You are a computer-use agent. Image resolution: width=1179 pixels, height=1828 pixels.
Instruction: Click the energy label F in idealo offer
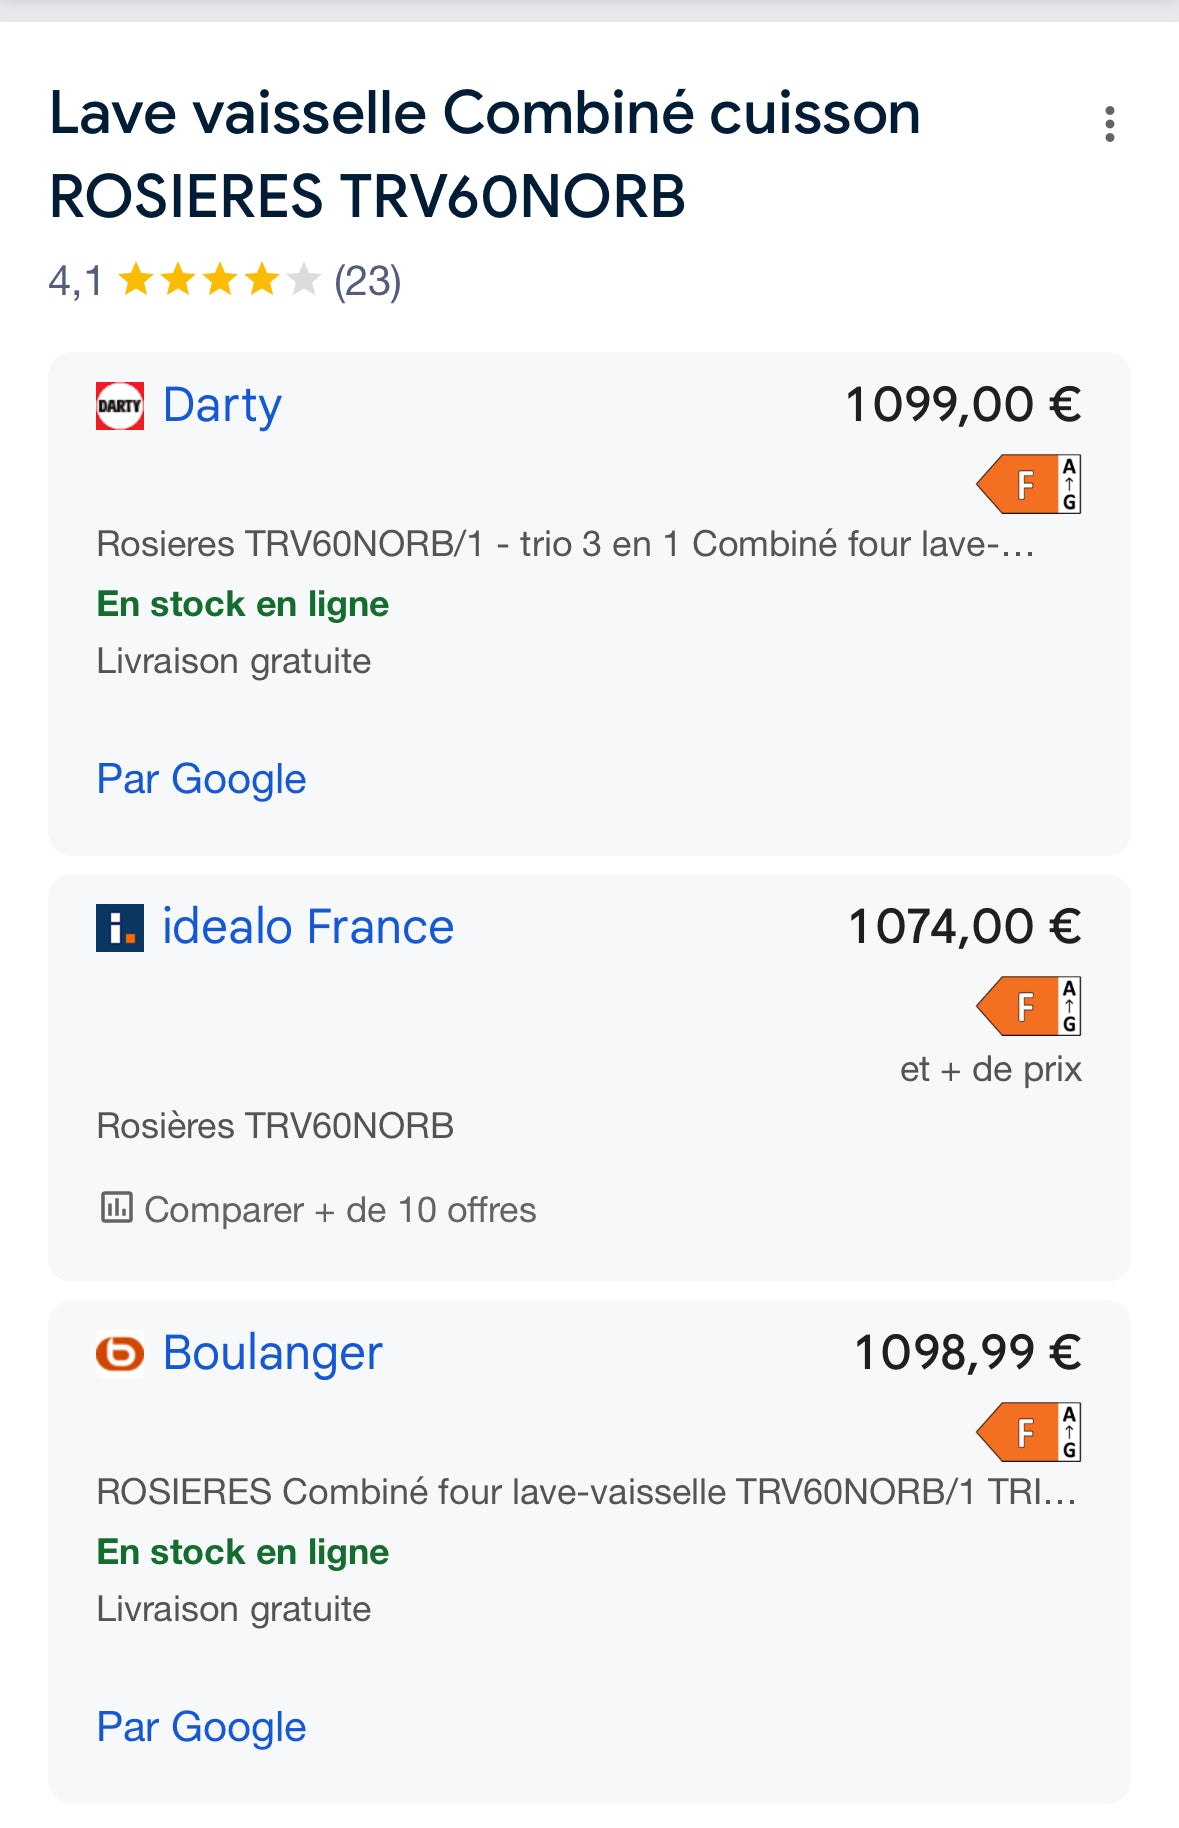1028,1006
